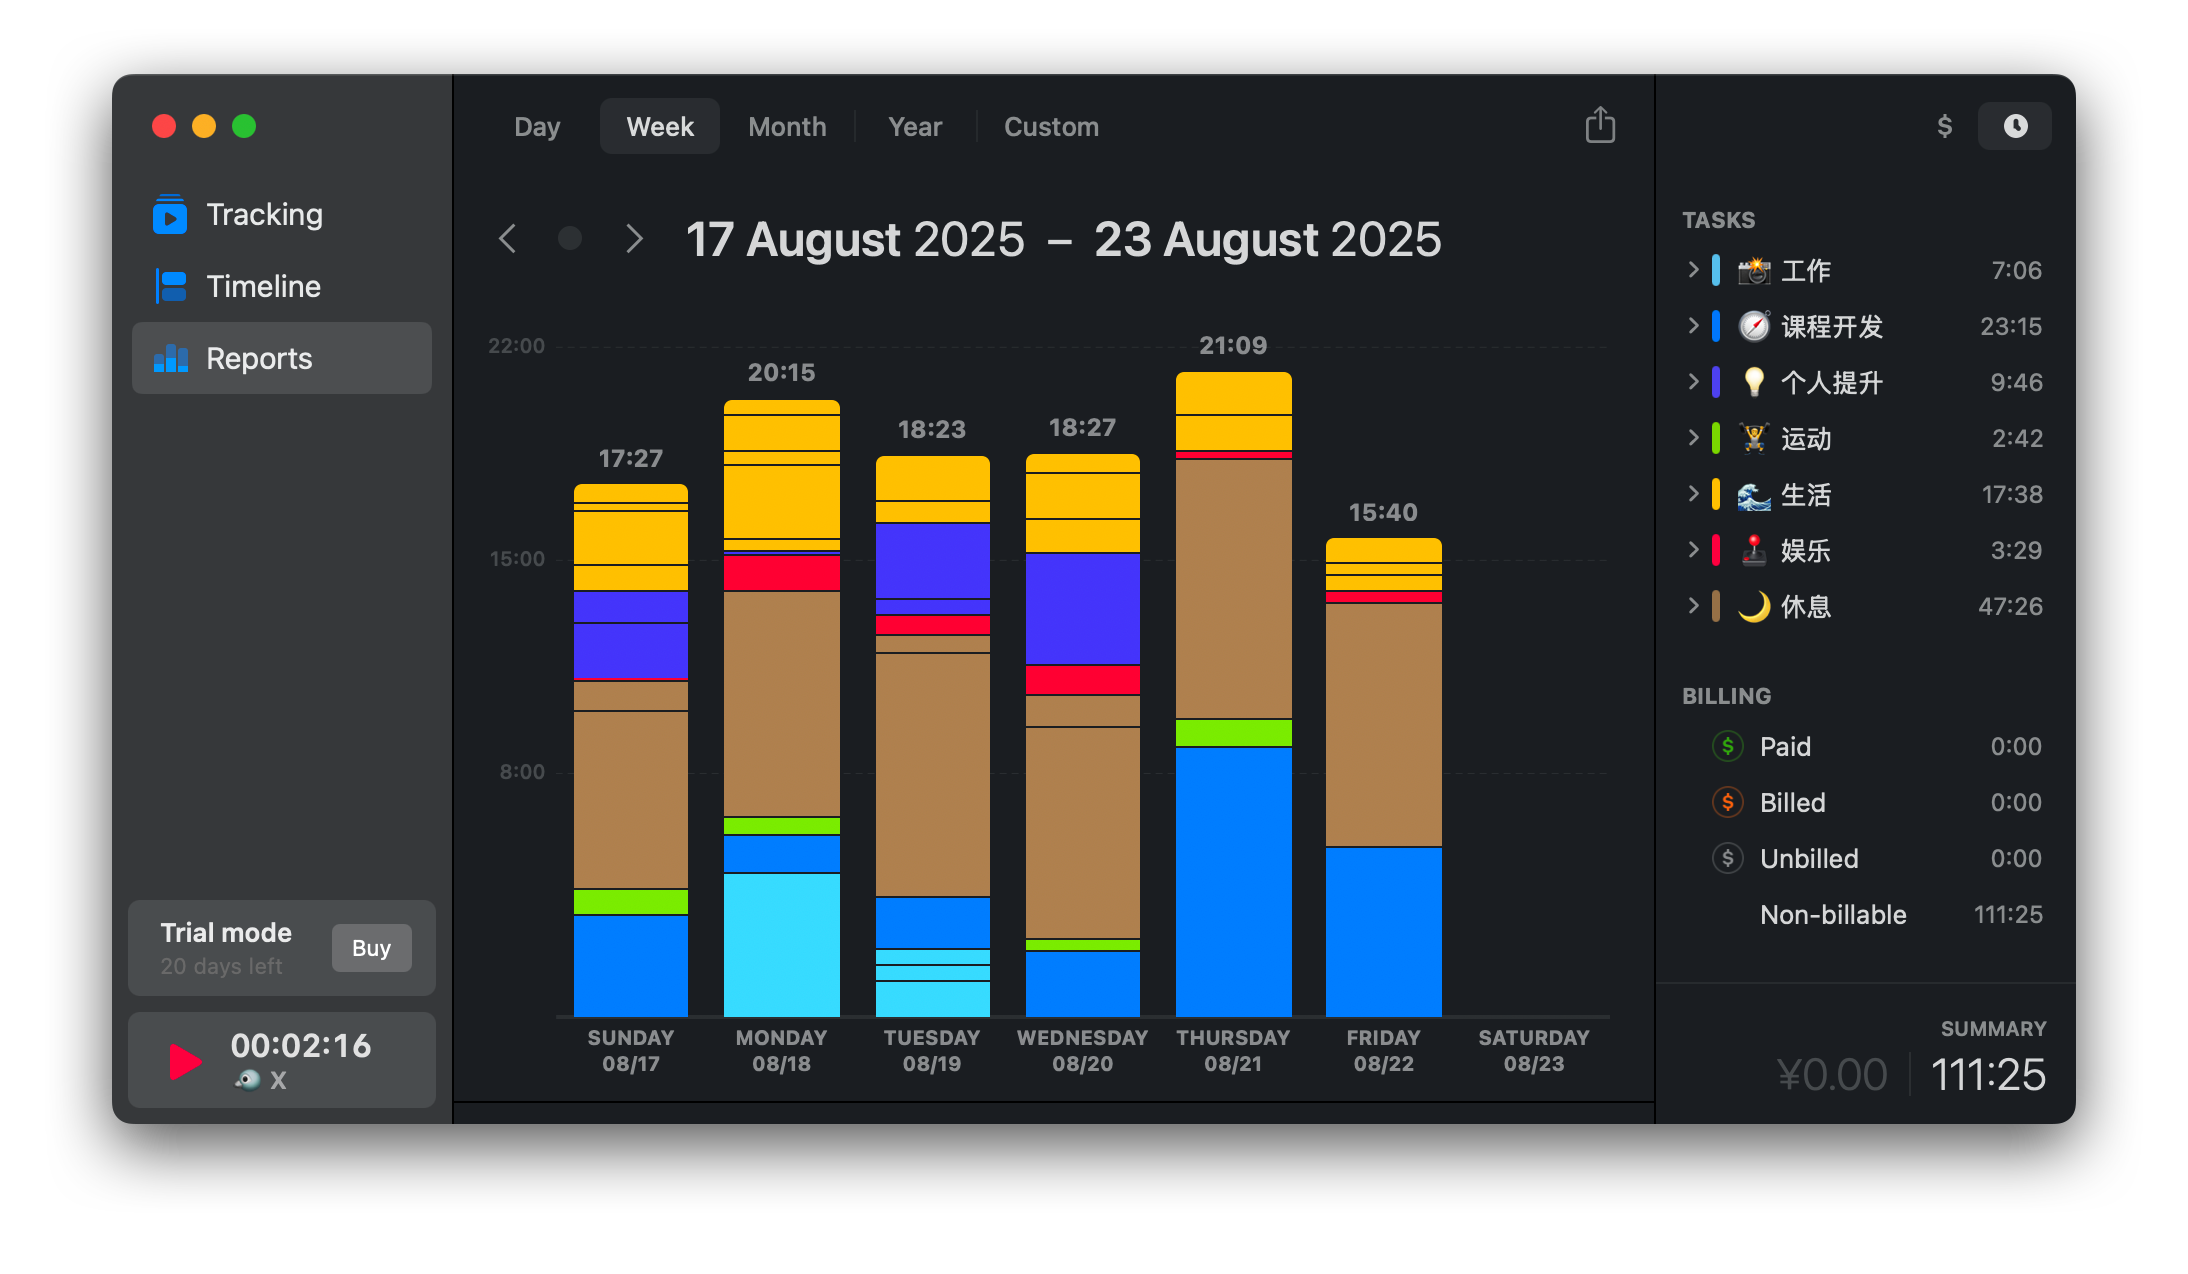Screen dimensions: 2188x1274
Task: Jump to current week dot
Action: (x=570, y=239)
